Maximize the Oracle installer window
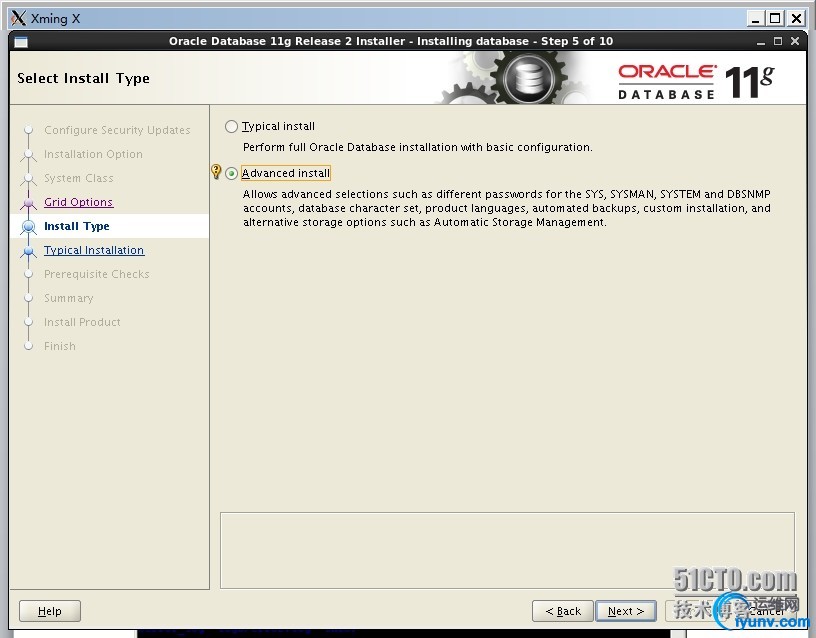Screen dimensions: 816x638 (778, 42)
